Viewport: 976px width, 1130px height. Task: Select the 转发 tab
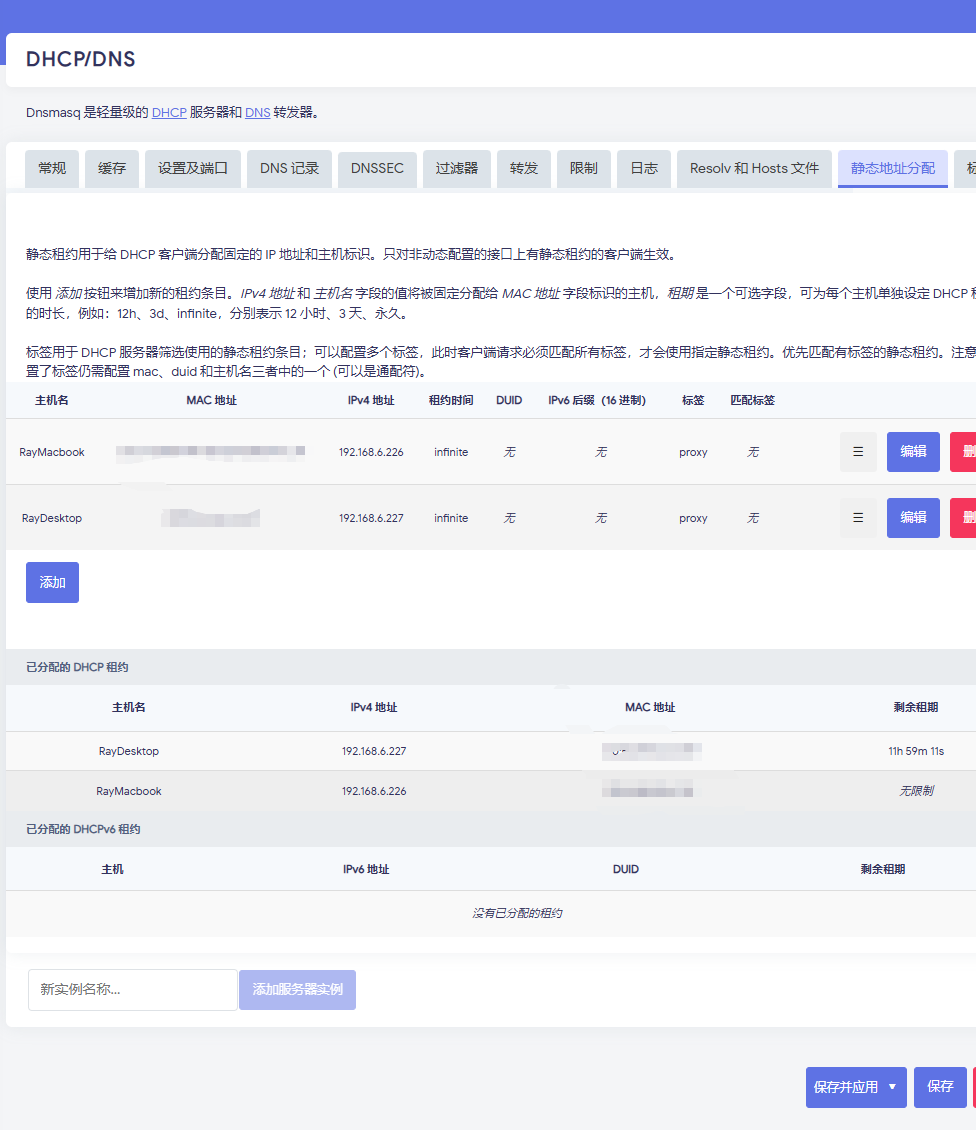524,169
